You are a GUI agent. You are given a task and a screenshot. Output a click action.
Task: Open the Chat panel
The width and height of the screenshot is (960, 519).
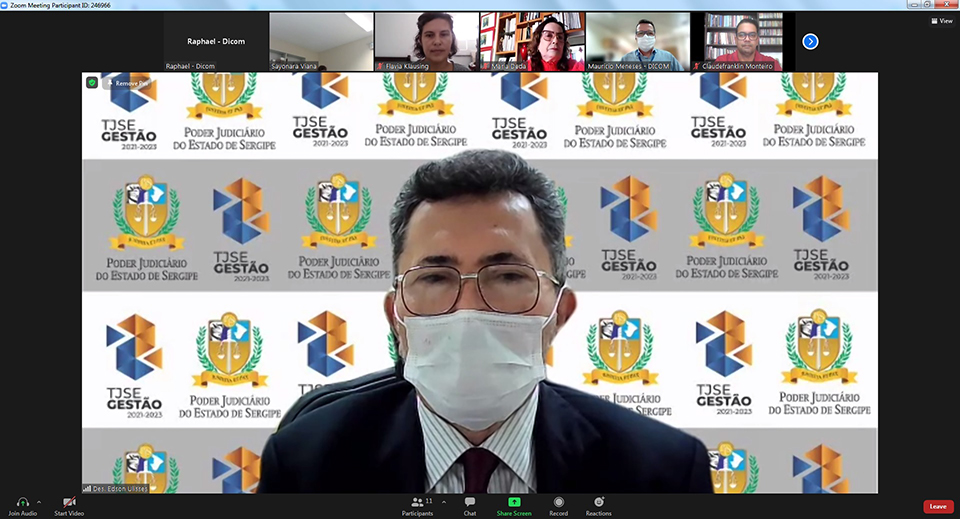coord(469,502)
